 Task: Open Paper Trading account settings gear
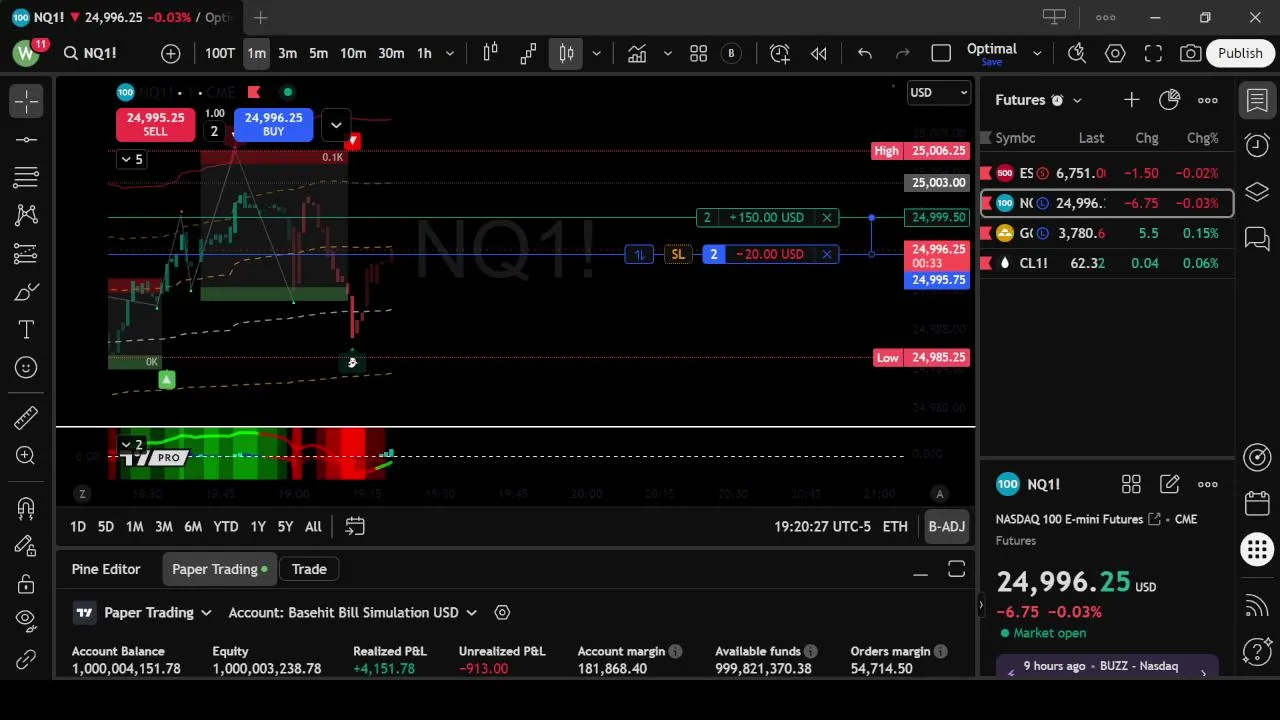click(502, 612)
